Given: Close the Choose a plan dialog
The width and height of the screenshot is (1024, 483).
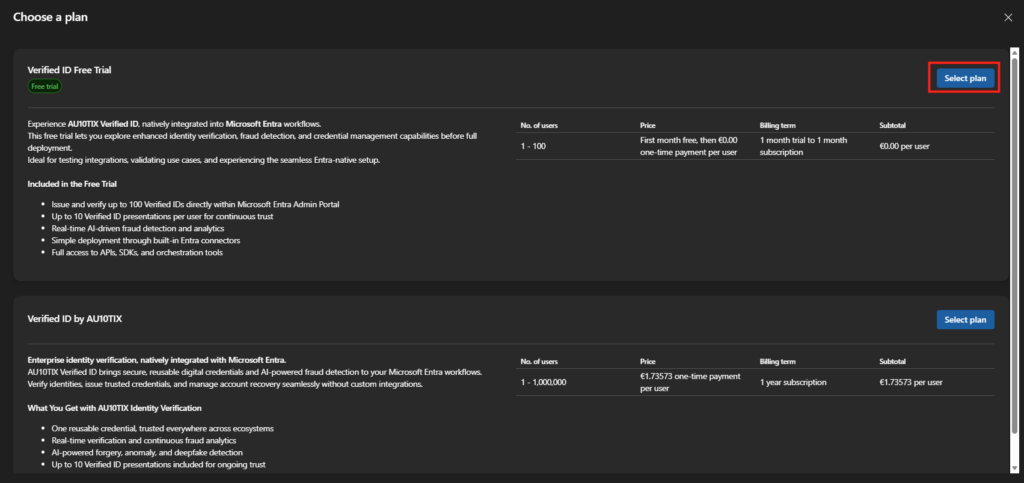Looking at the screenshot, I should click(1007, 17).
